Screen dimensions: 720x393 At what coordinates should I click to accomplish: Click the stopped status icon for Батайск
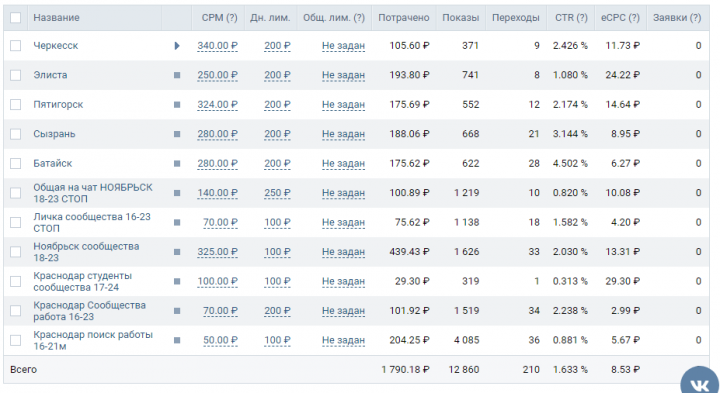point(177,163)
